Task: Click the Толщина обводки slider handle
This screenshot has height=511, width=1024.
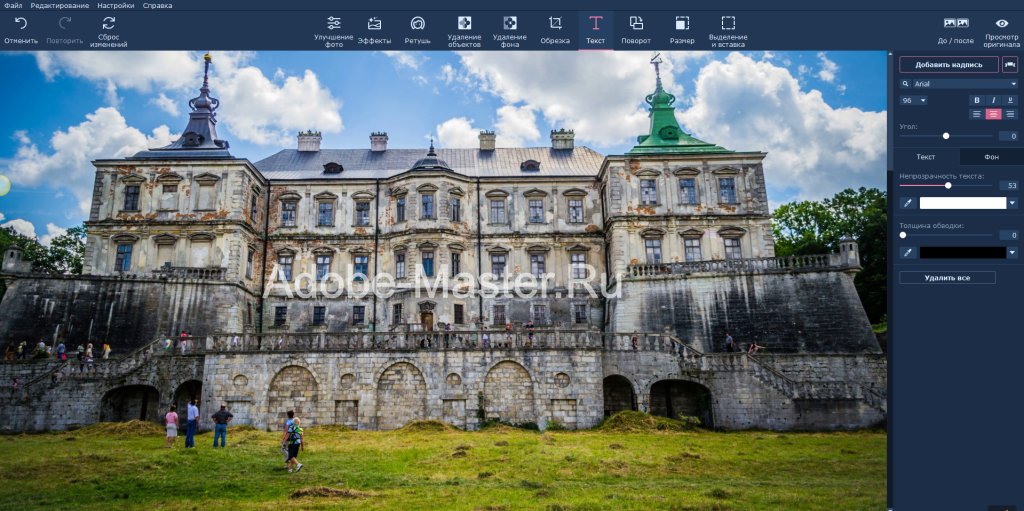Action: click(903, 235)
